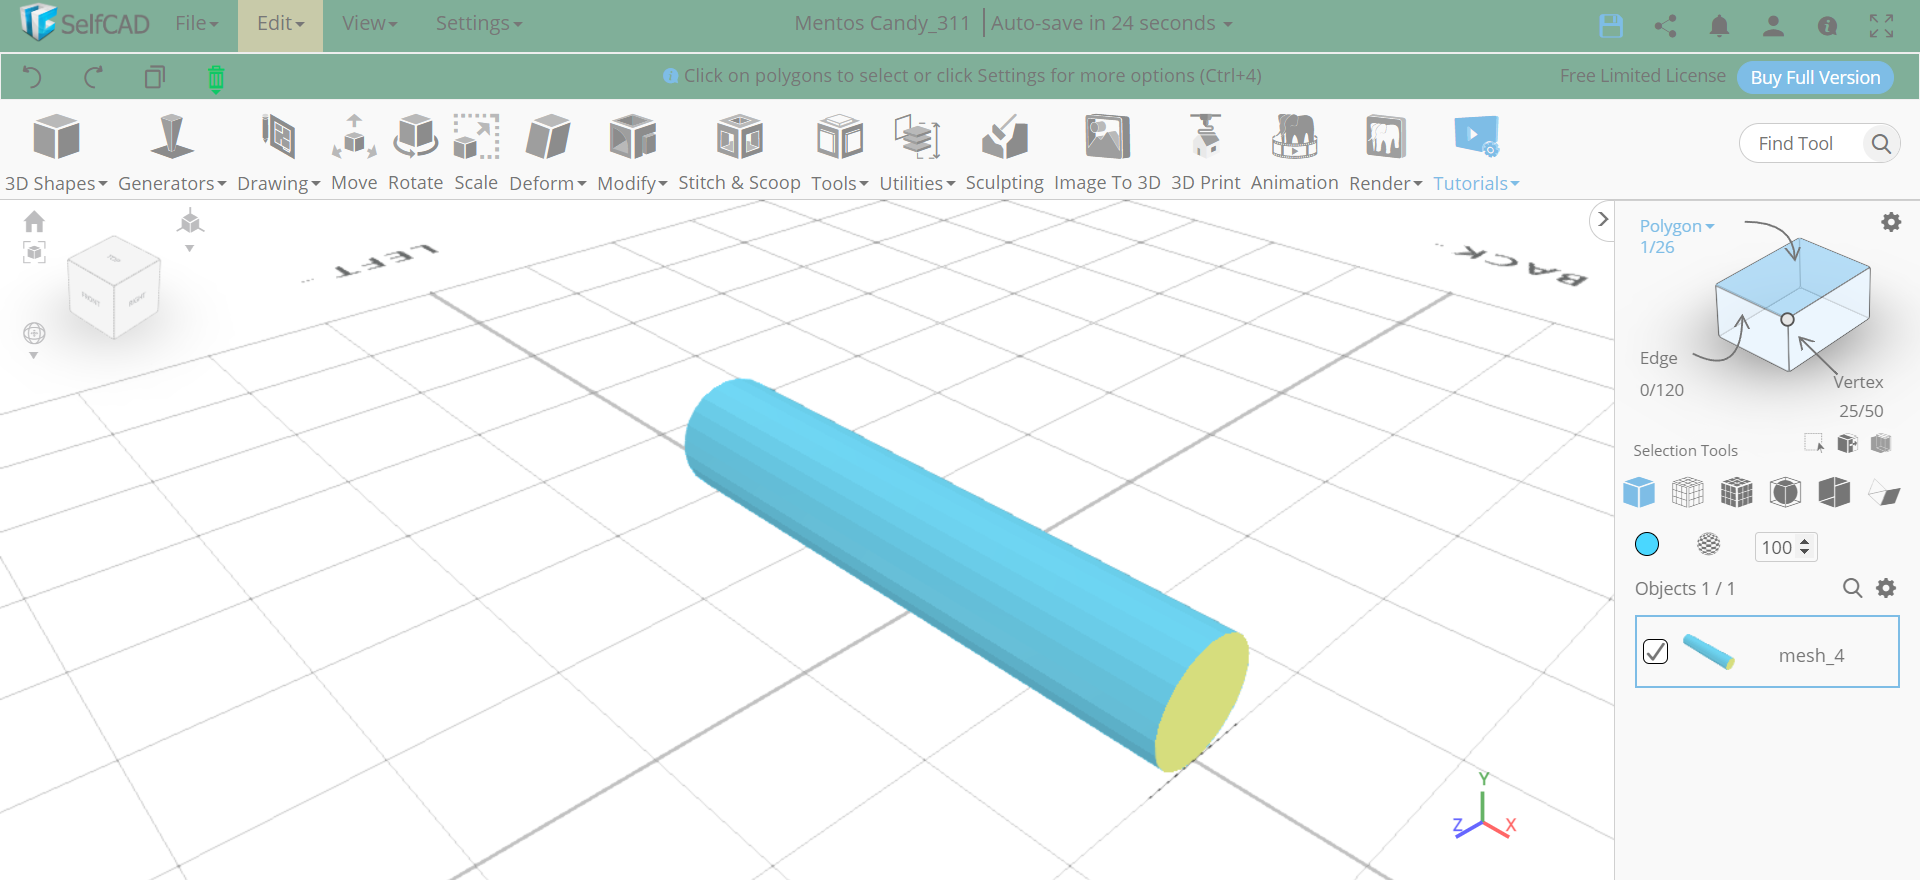Expand the Tutorials dropdown label
Image resolution: width=1920 pixels, height=880 pixels.
tap(1476, 183)
